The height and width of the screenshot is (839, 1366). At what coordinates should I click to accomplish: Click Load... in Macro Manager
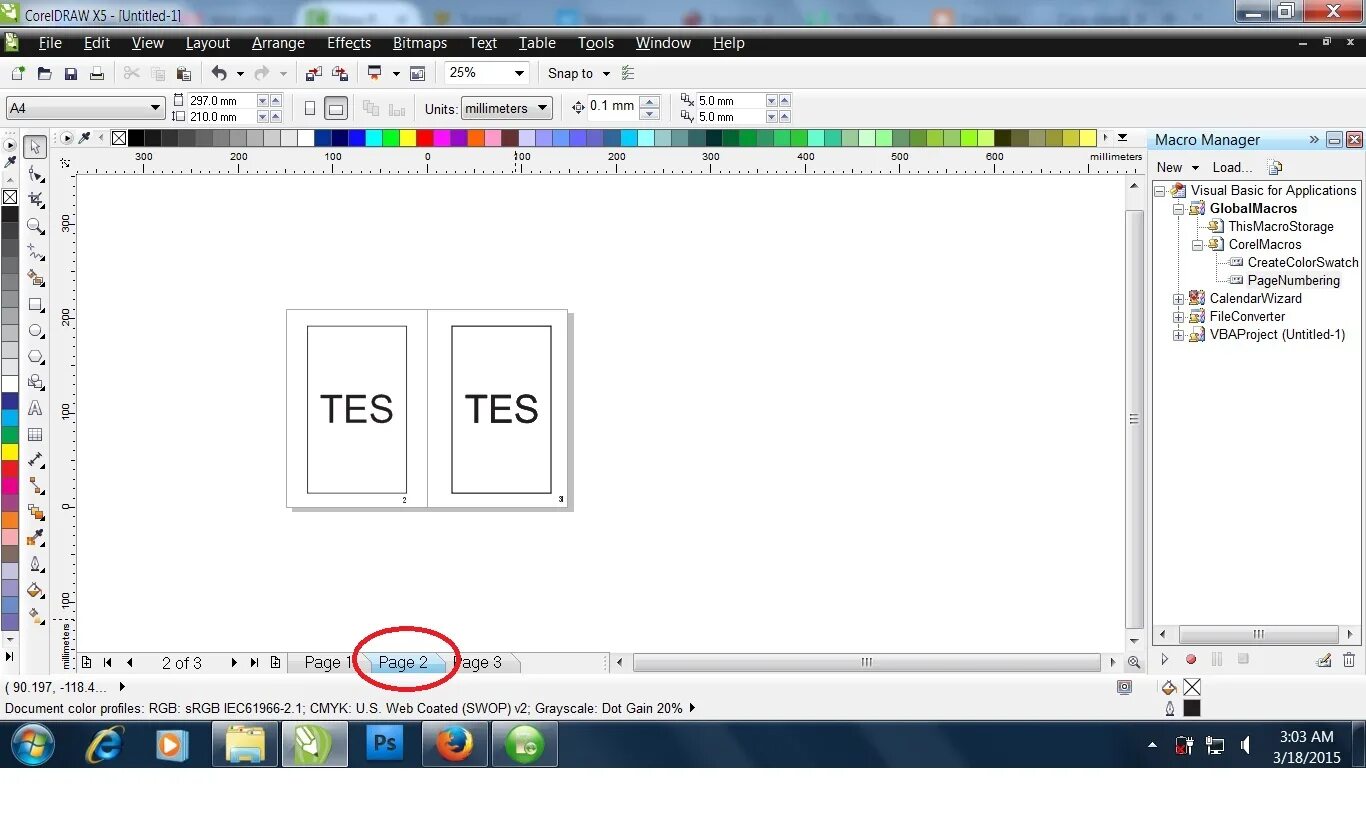tap(1232, 167)
